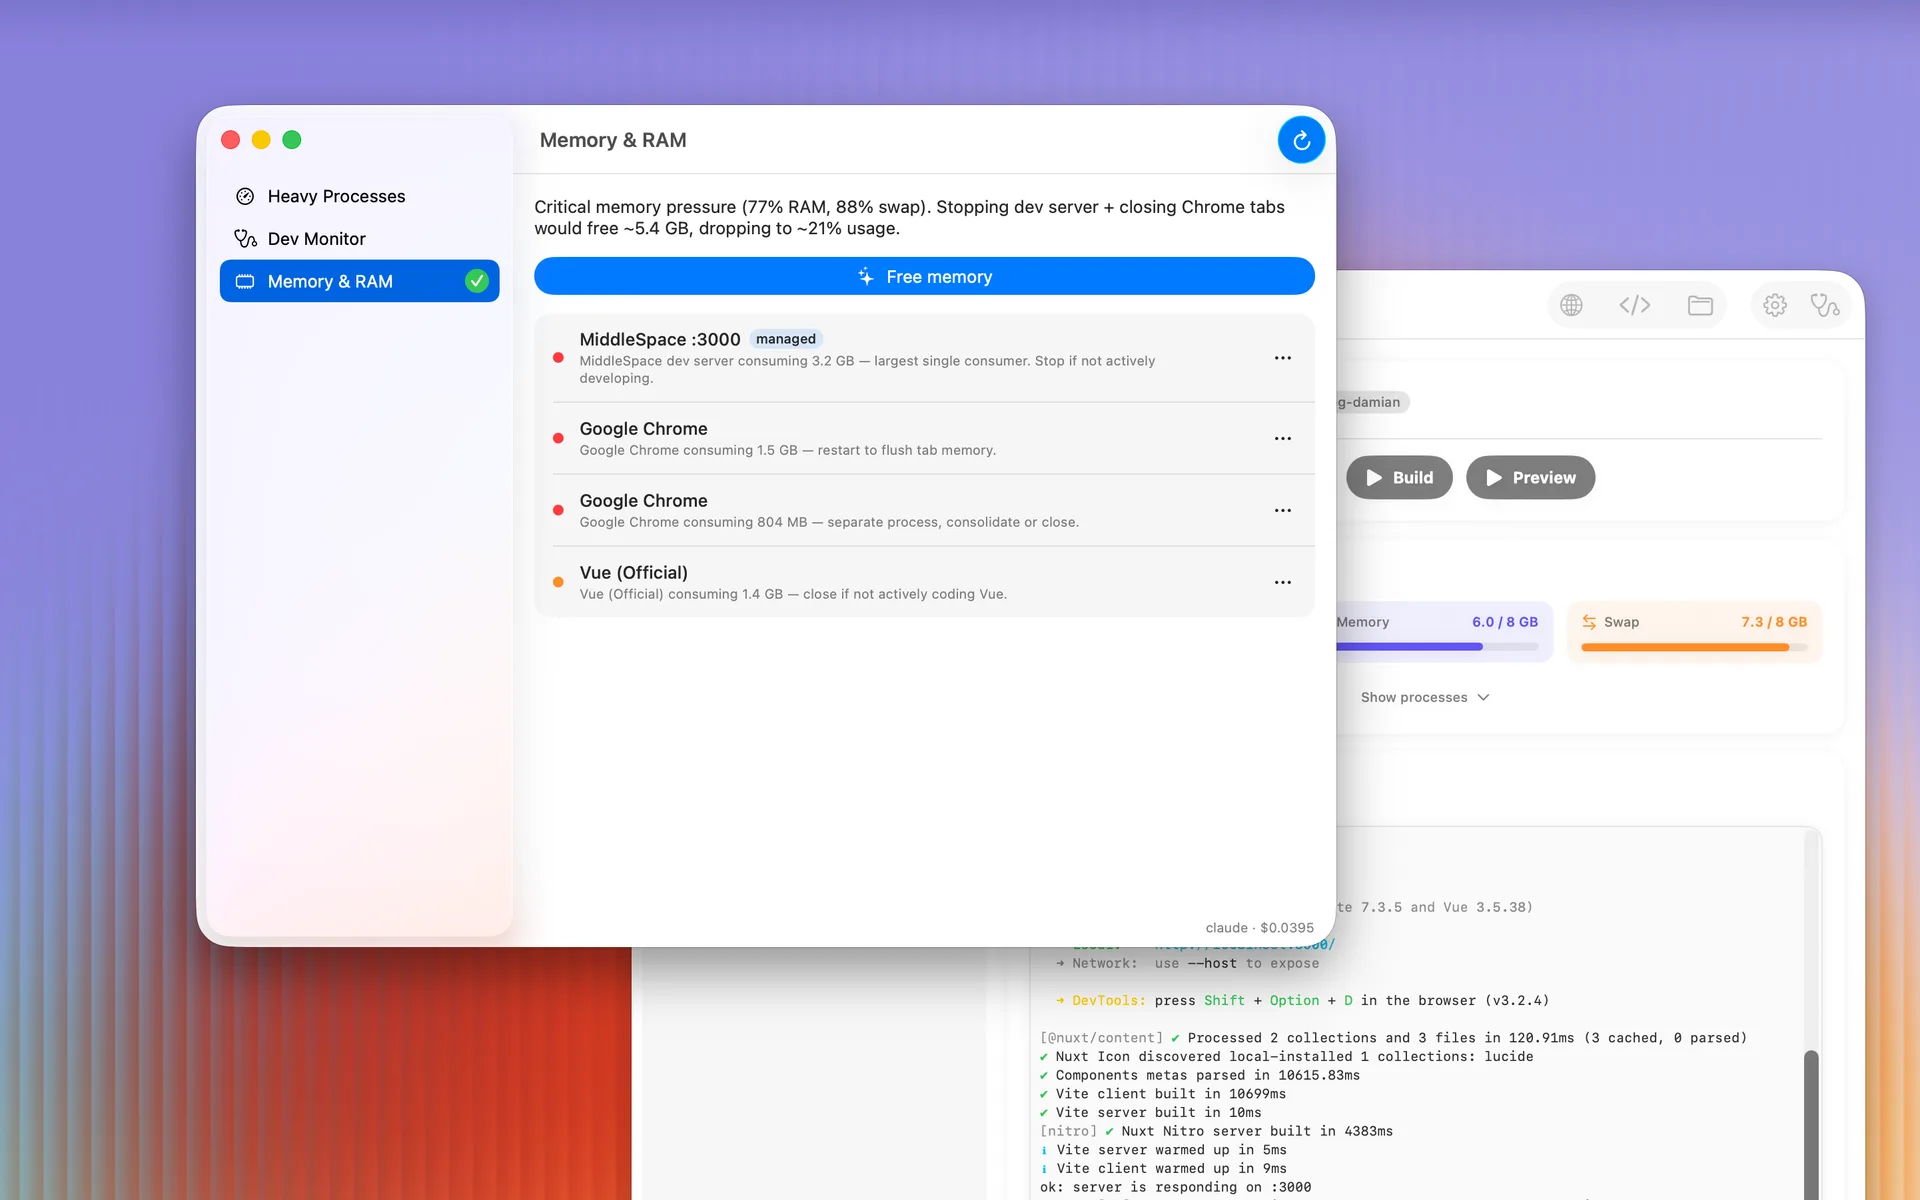Click the code brackets icon in background window
The width and height of the screenshot is (1920, 1200).
click(1635, 305)
